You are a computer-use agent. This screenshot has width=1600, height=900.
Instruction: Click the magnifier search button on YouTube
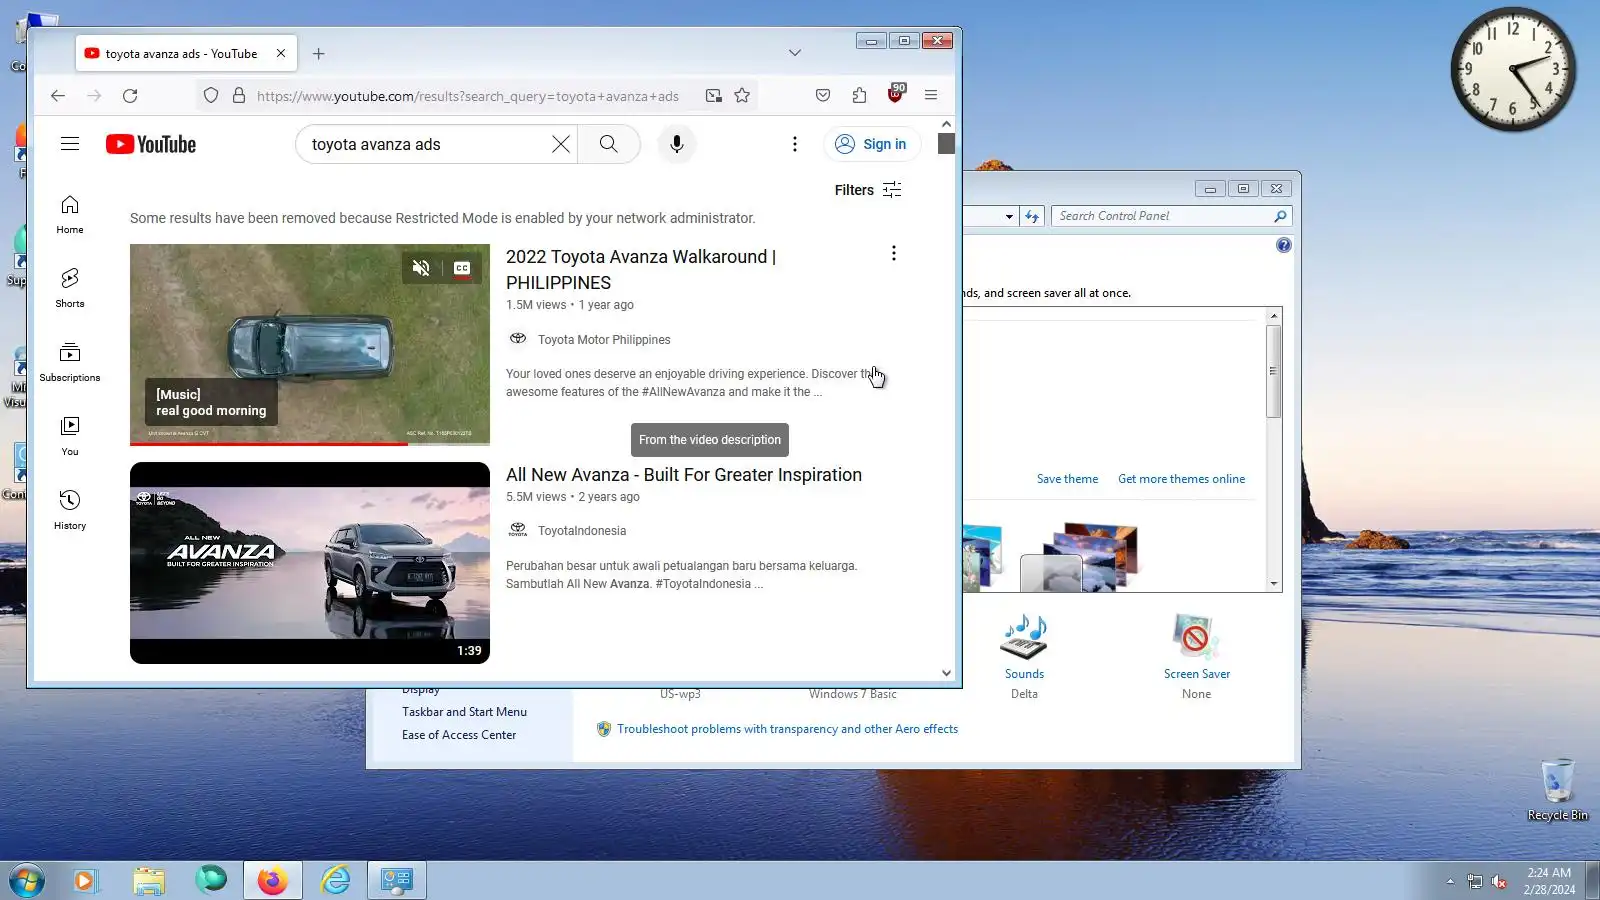coord(608,144)
